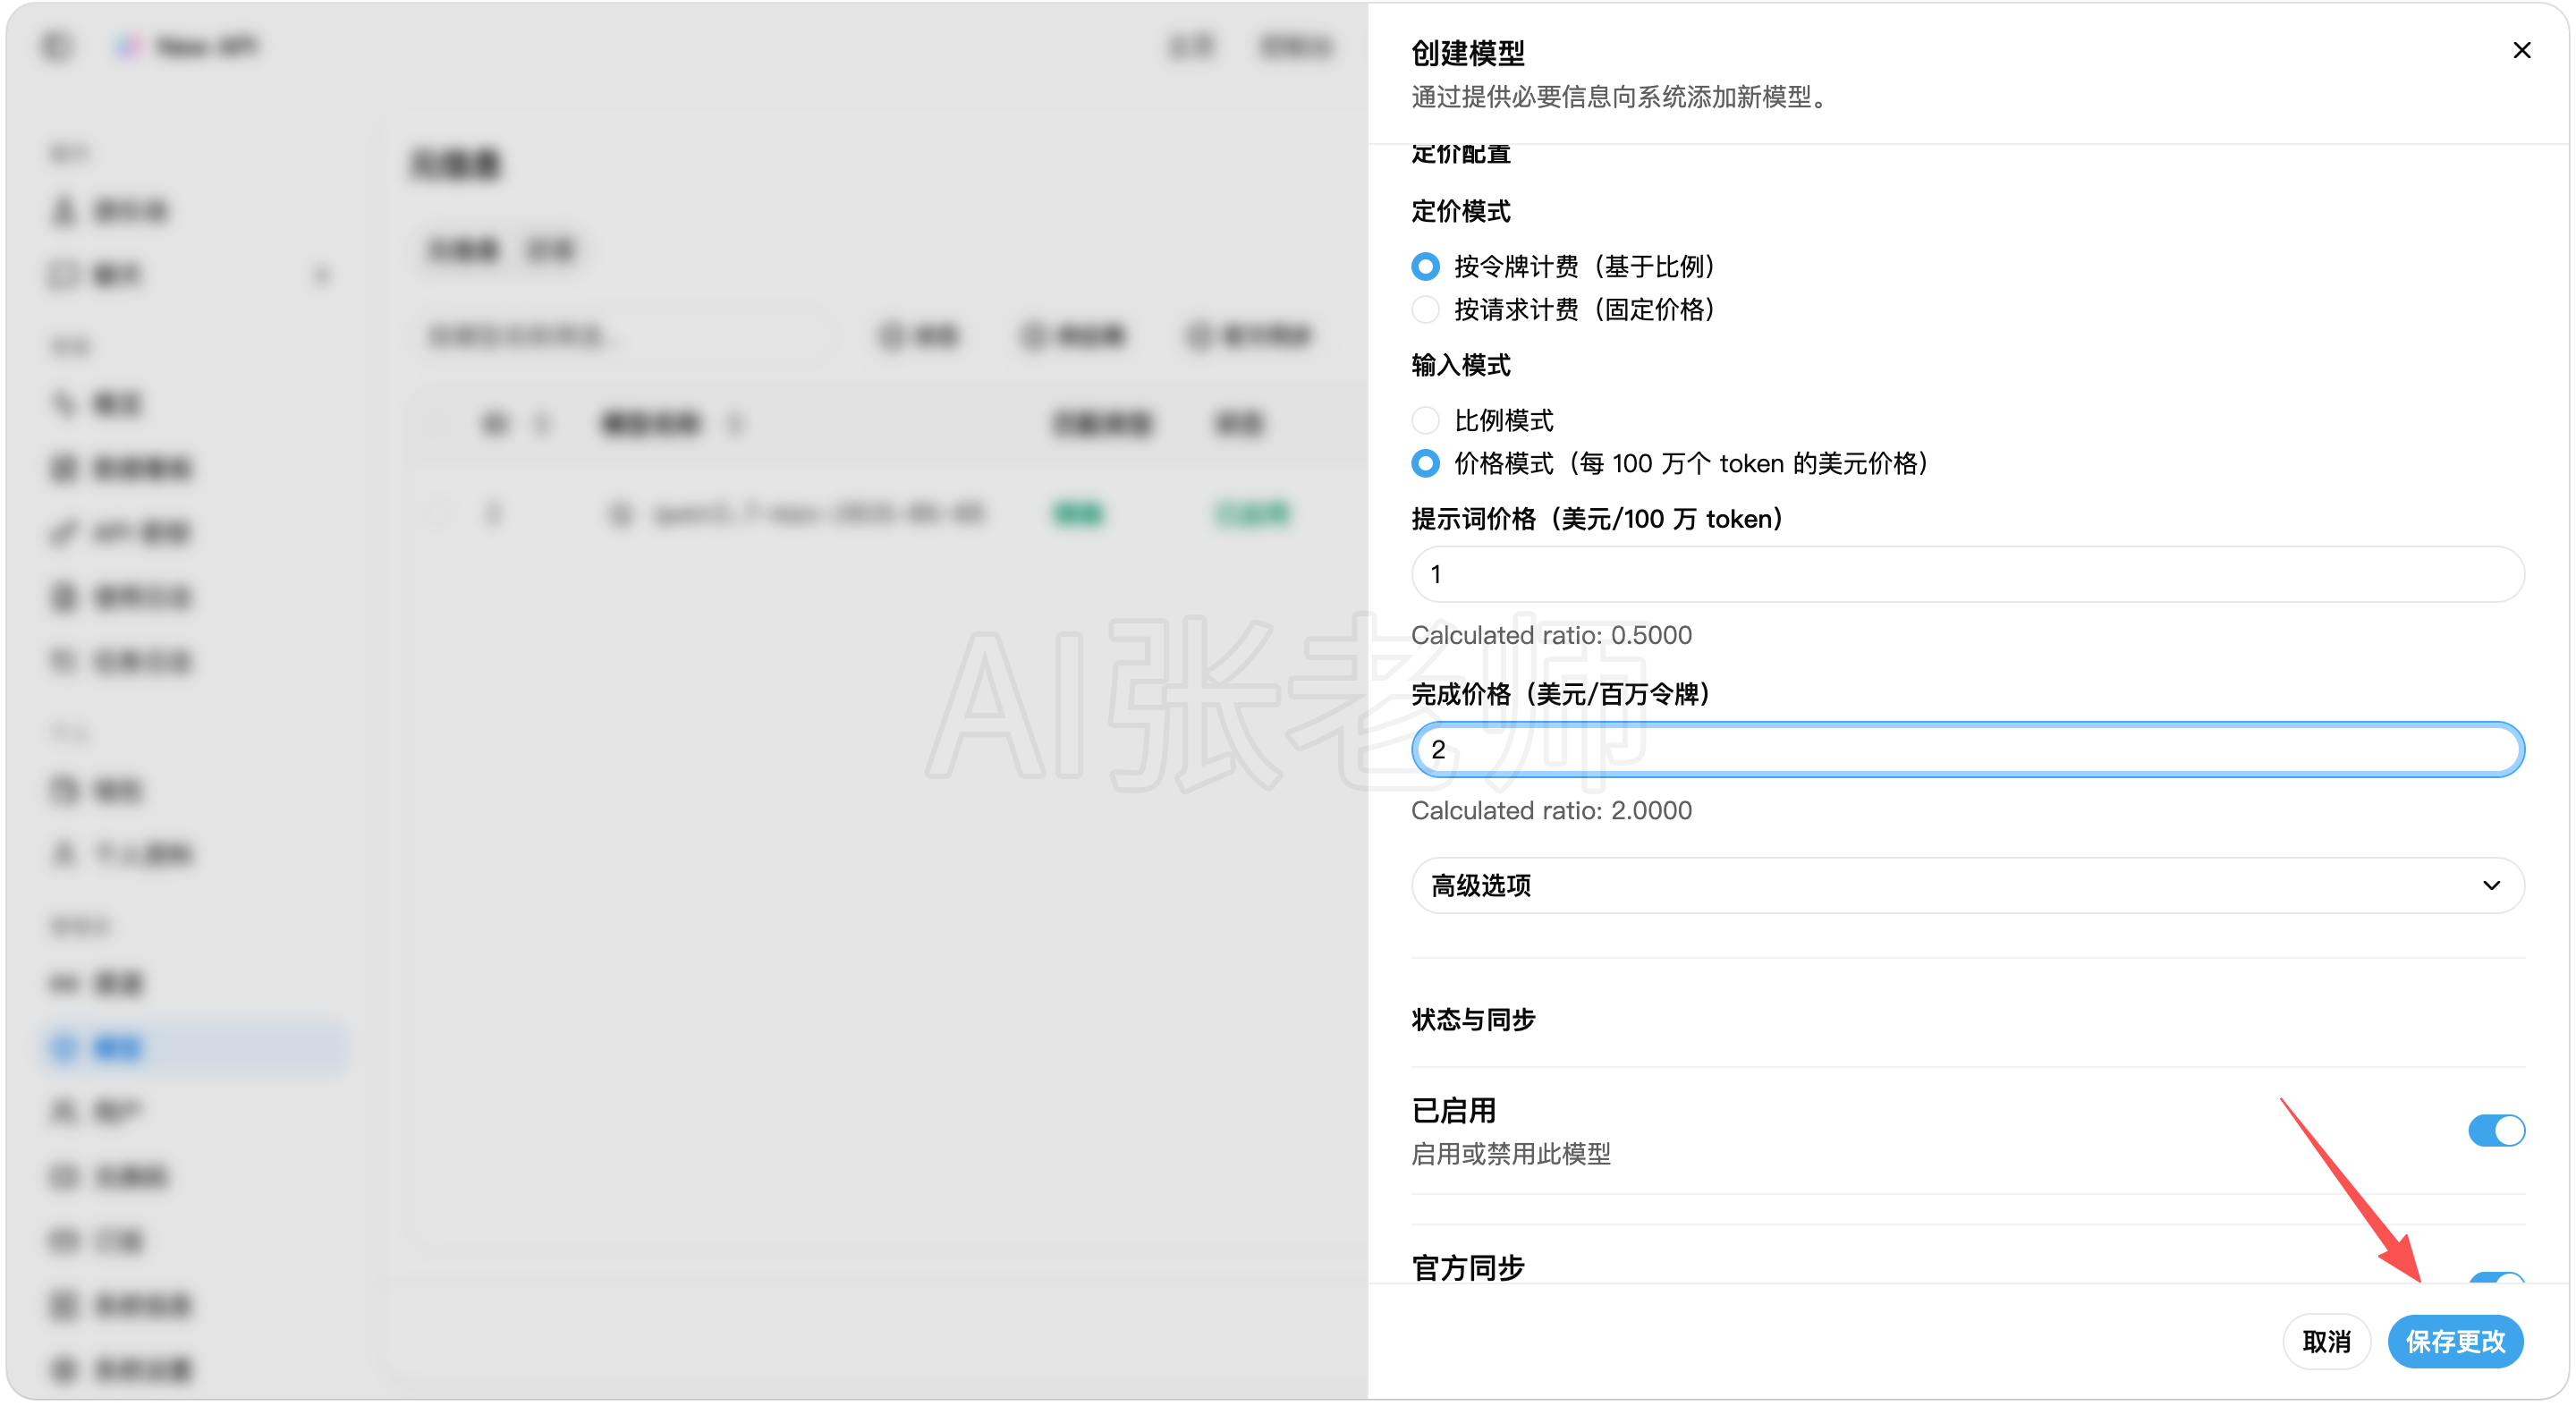Image resolution: width=2576 pixels, height=1406 pixels.
Task: Click the text 'Calculated ratio: 0.5000'
Action: click(1551, 636)
